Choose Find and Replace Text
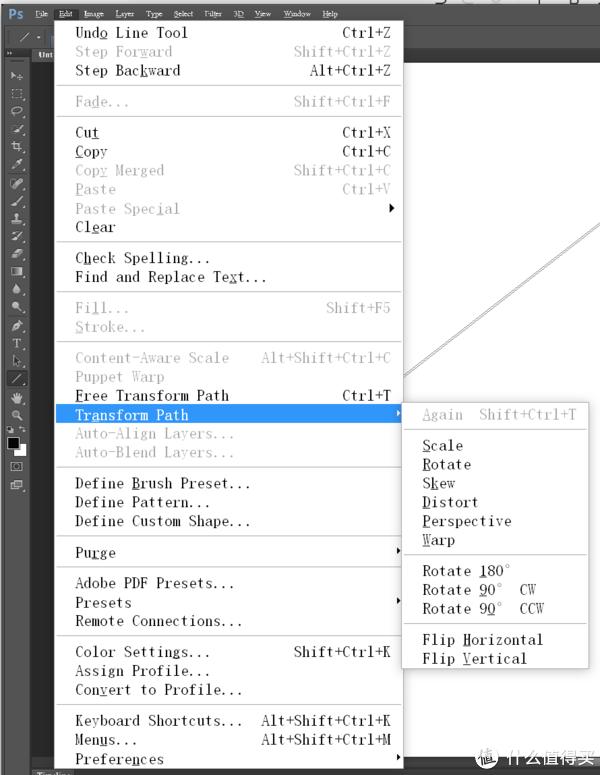 pyautogui.click(x=229, y=276)
